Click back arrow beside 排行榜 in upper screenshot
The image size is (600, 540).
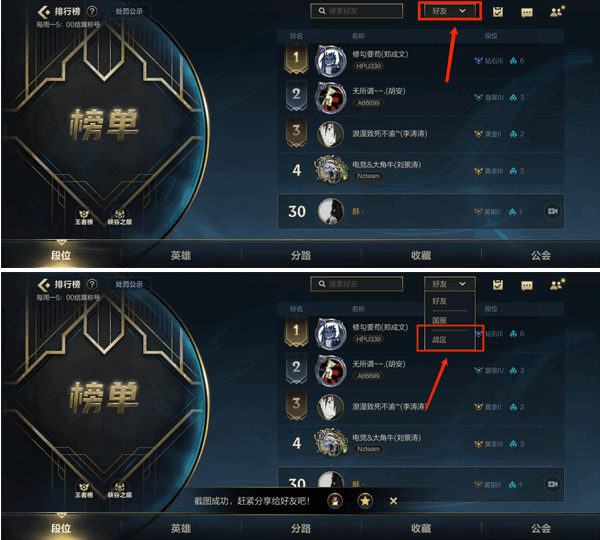[44, 12]
